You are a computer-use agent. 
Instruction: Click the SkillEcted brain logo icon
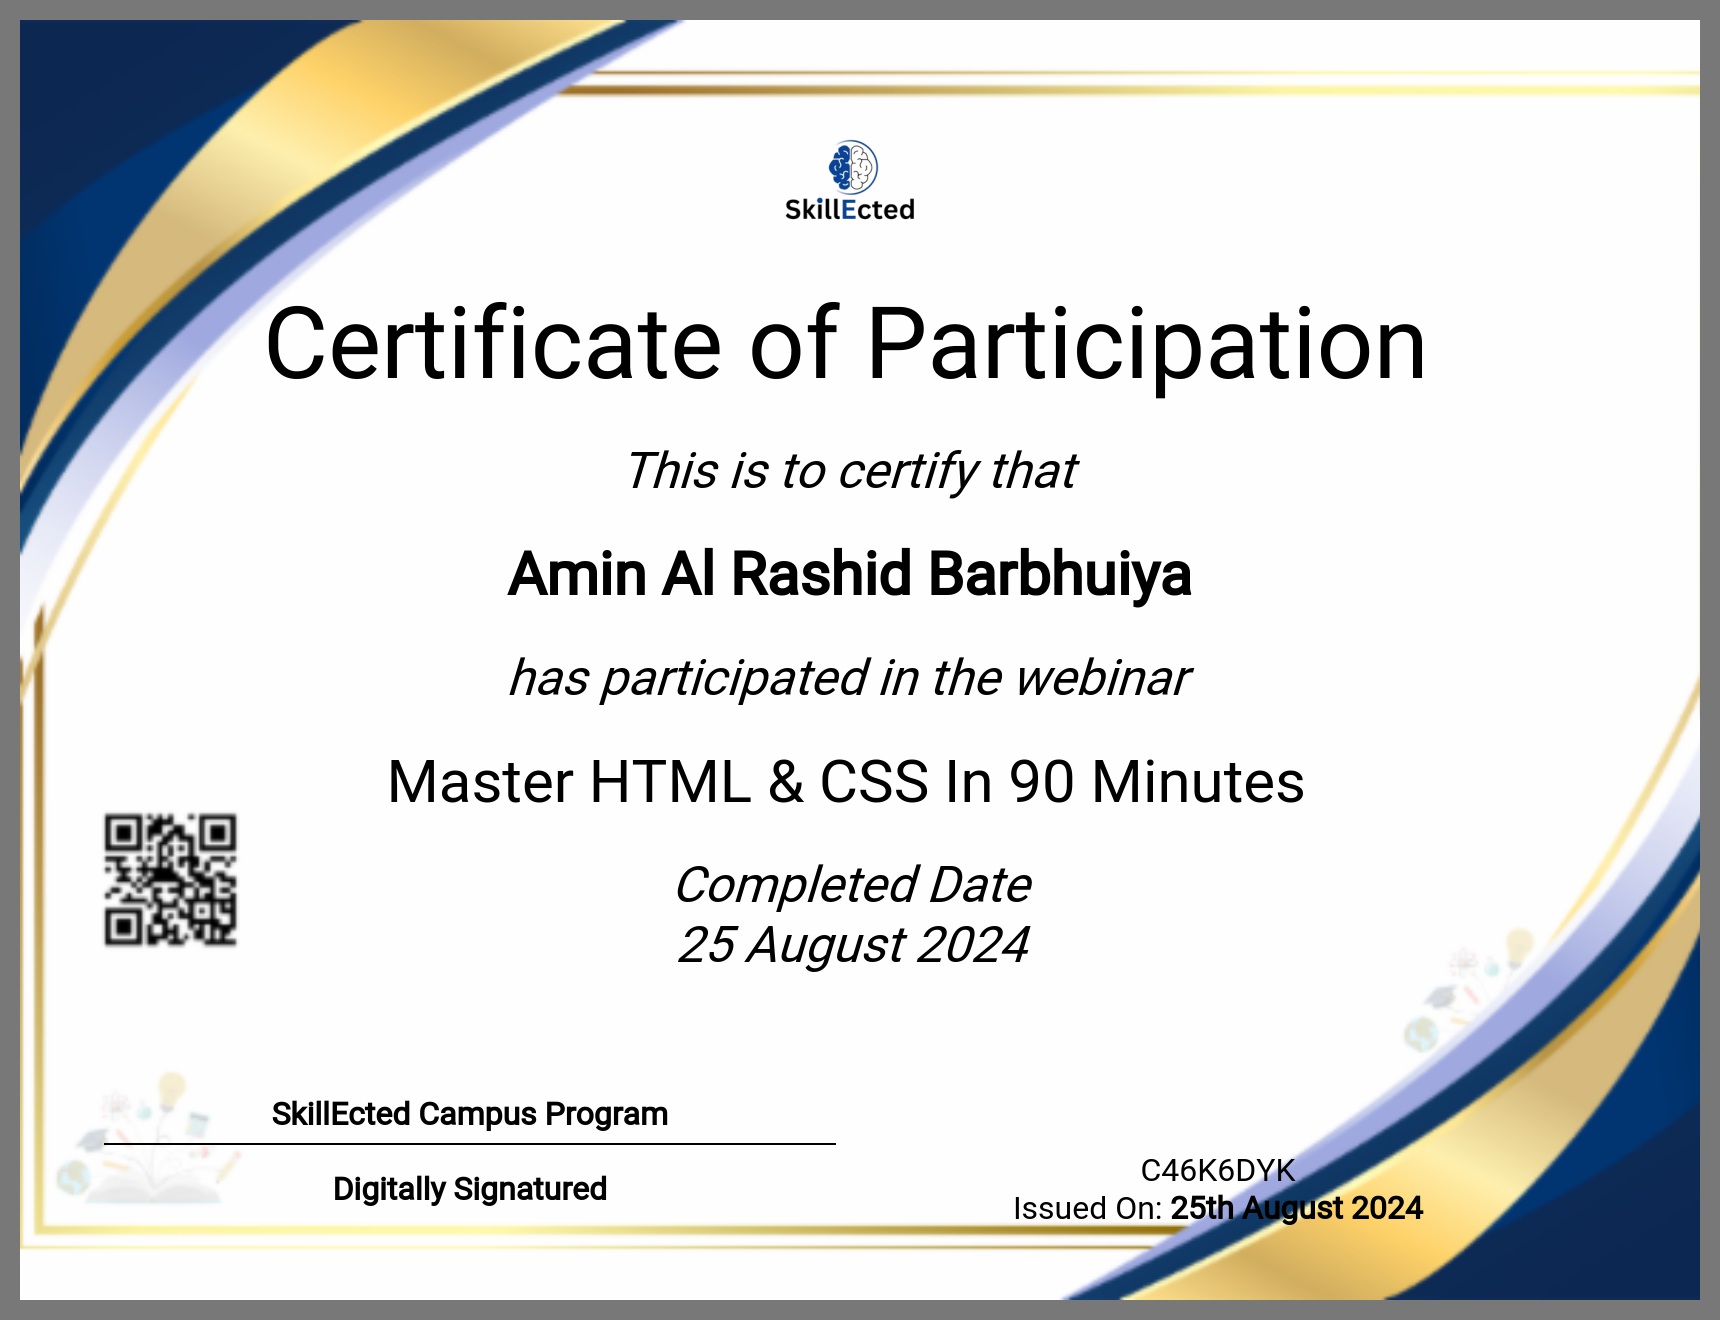tap(852, 167)
